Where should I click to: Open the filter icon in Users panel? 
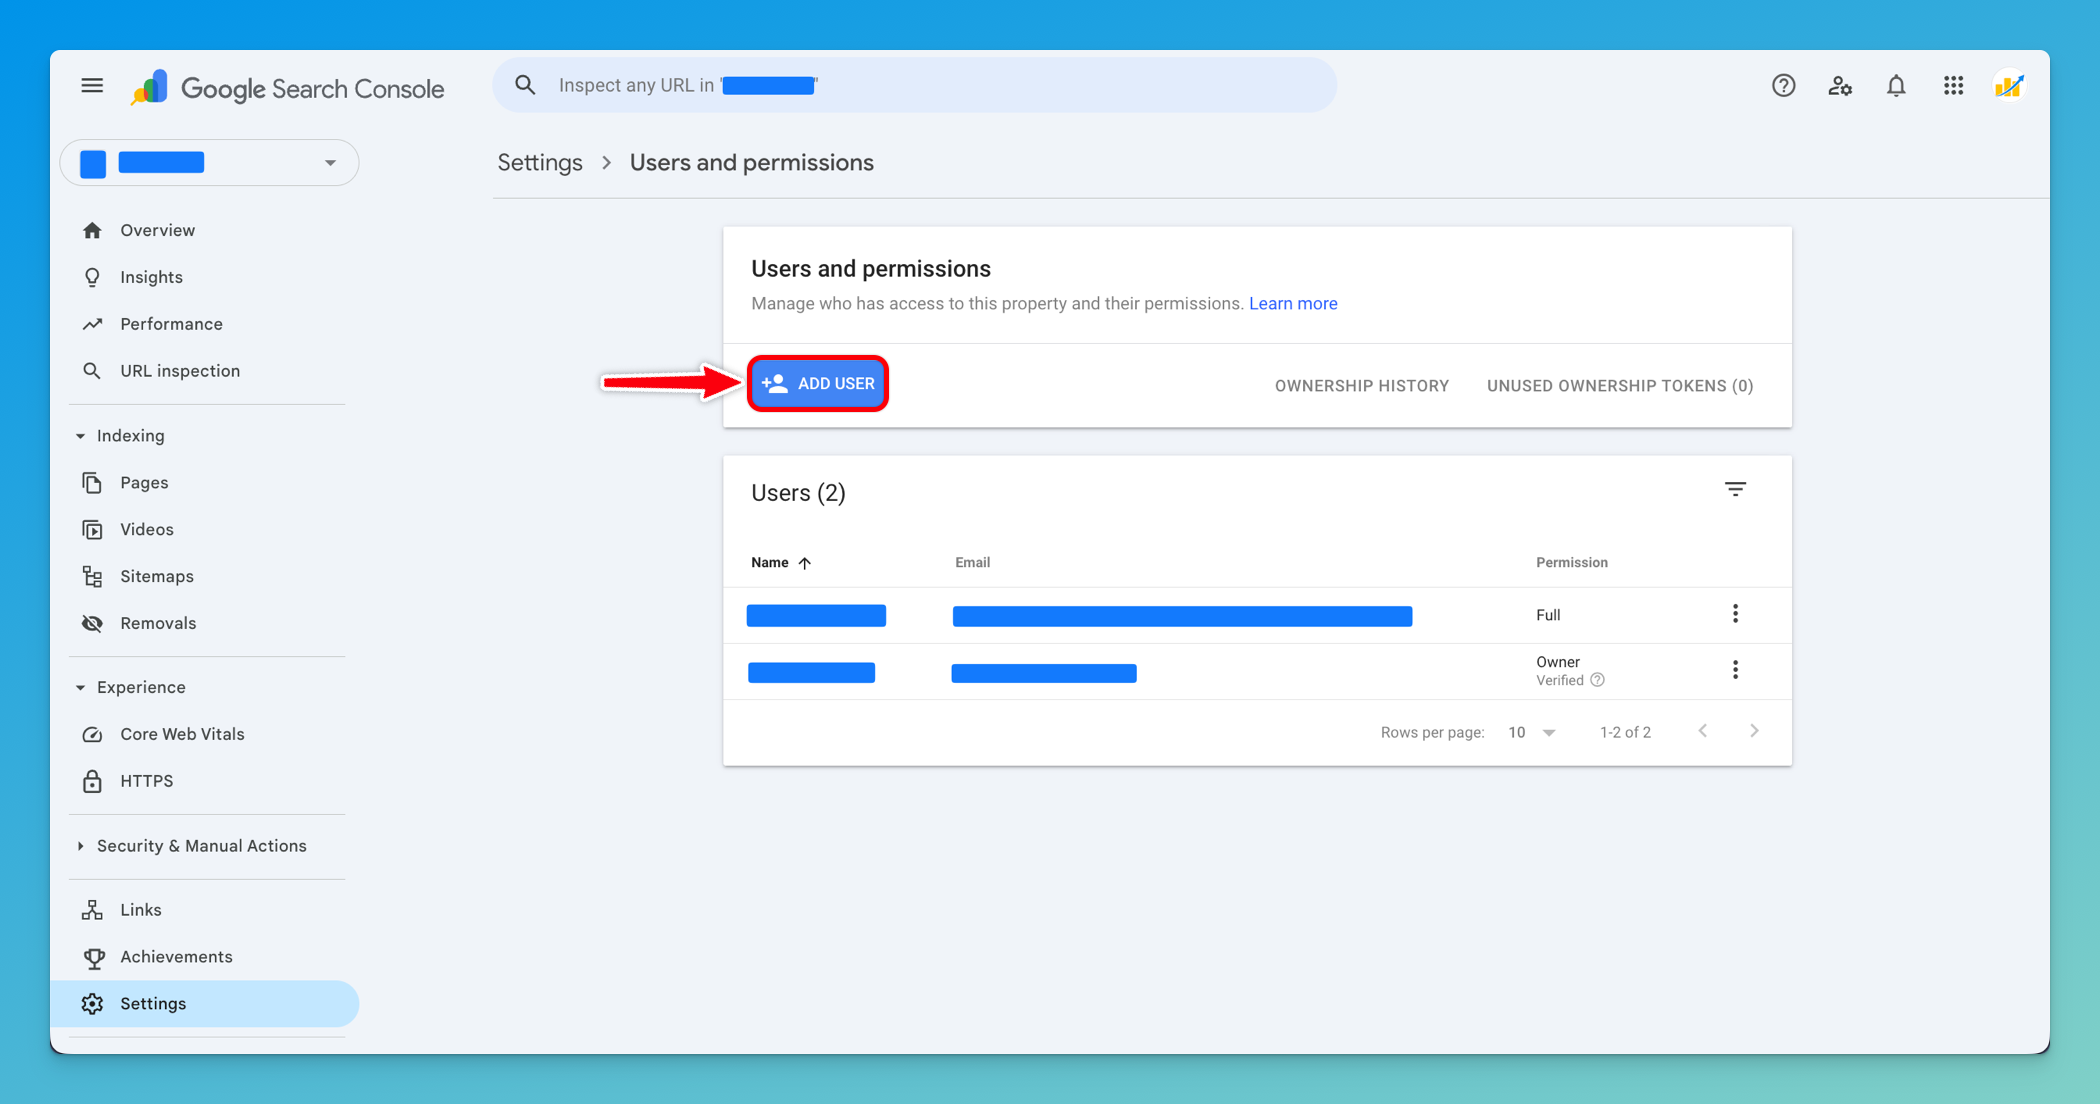(x=1736, y=489)
